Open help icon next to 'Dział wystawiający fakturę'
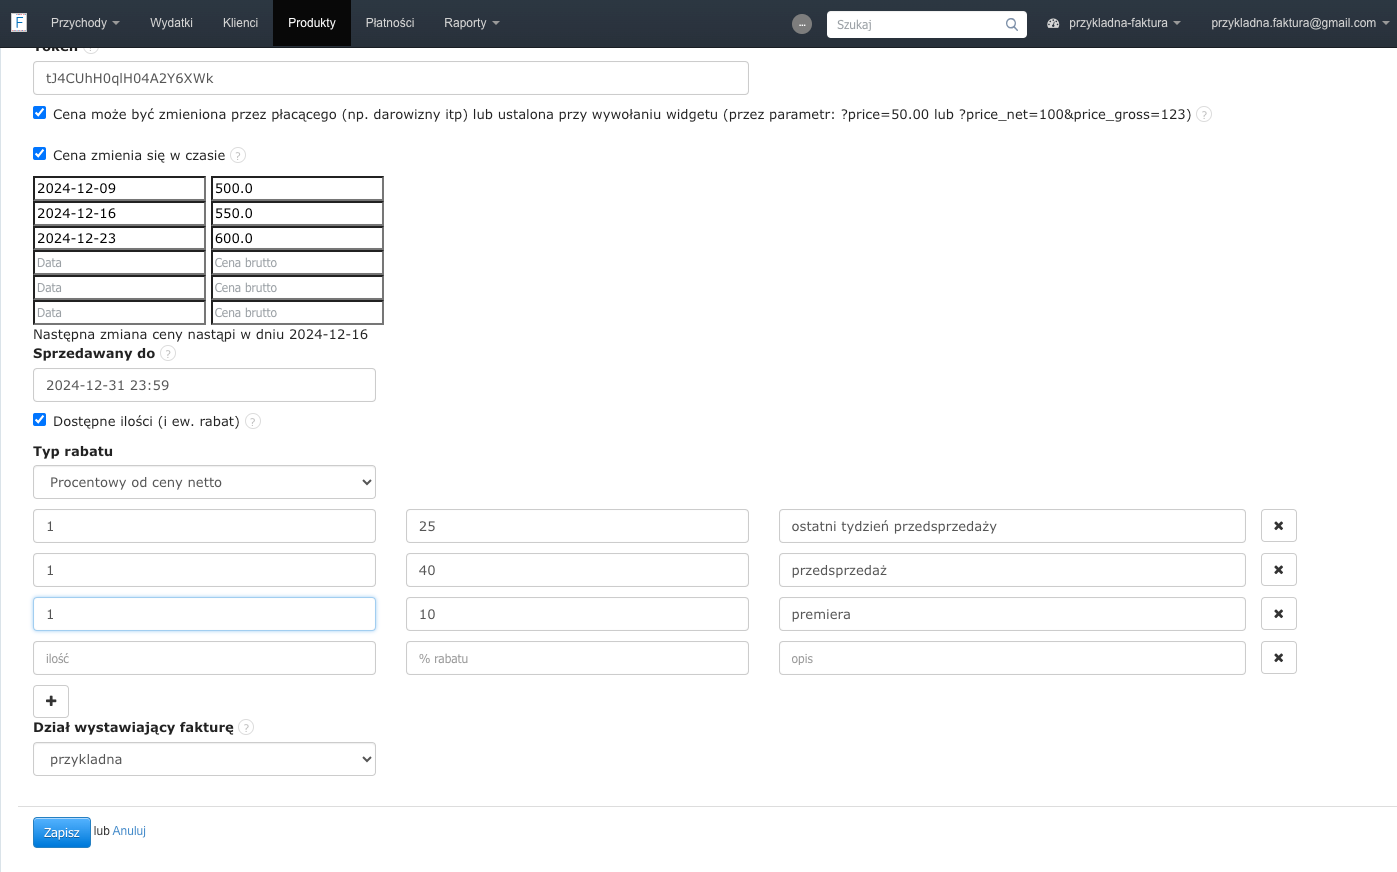 tap(246, 727)
